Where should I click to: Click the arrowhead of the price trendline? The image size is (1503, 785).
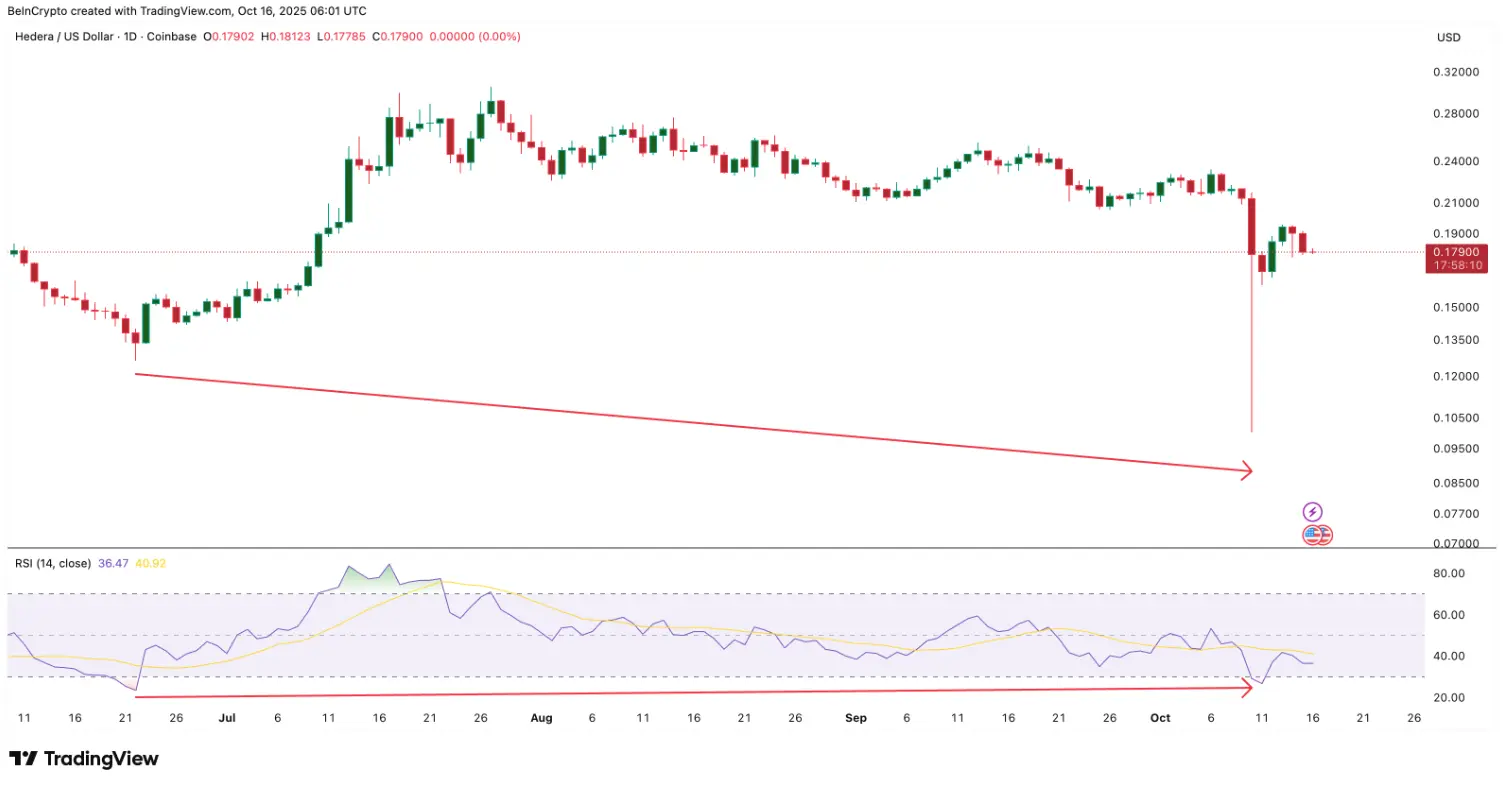coord(1246,470)
